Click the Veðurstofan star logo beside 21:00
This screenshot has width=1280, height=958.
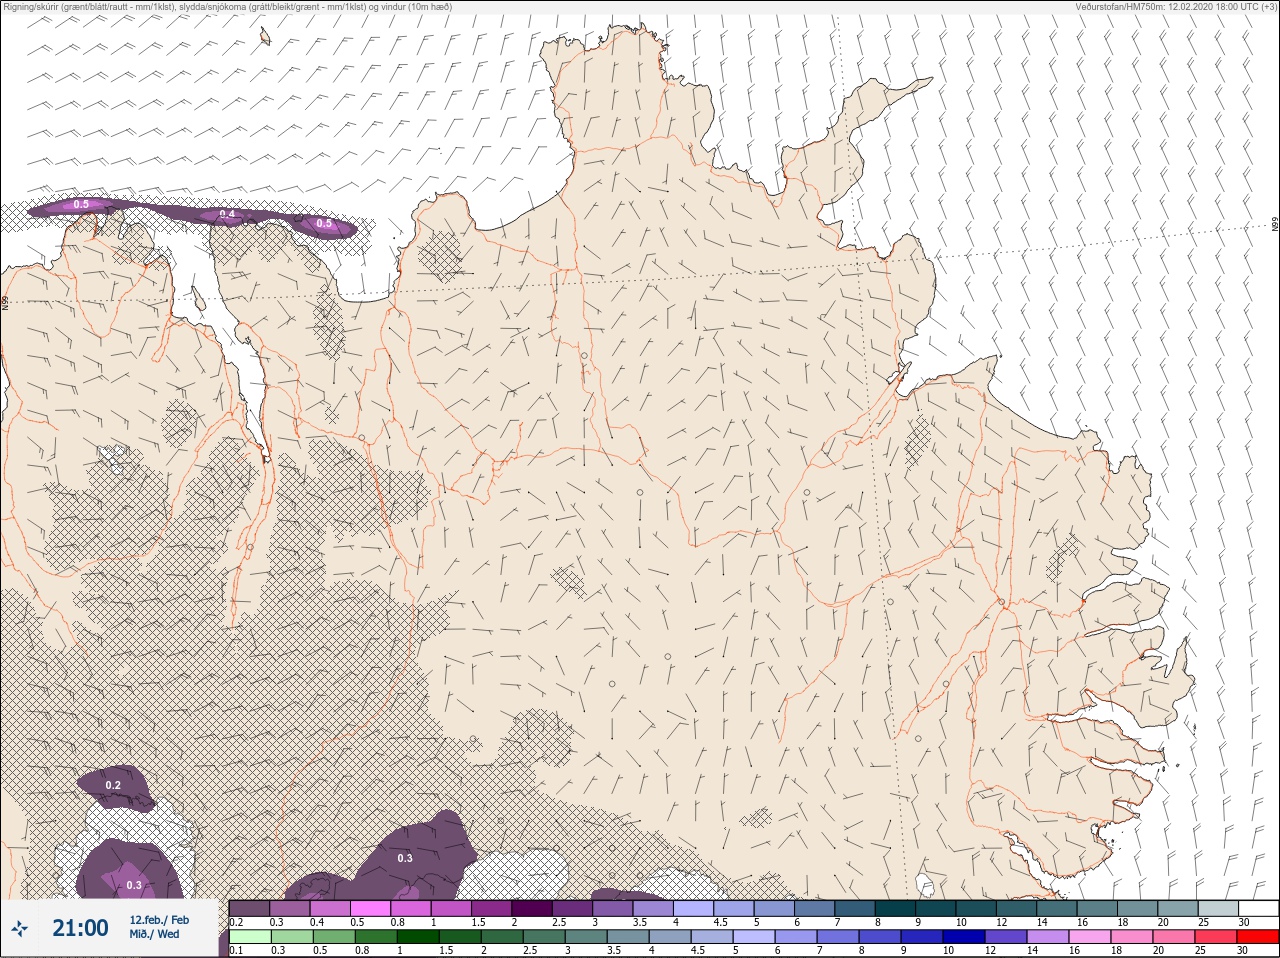(19, 928)
